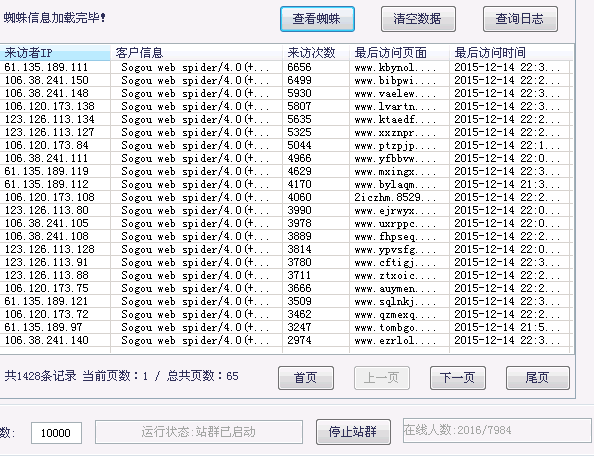The height and width of the screenshot is (457, 594).
Task: Sort by 客户信息 column header
Action: pos(196,53)
